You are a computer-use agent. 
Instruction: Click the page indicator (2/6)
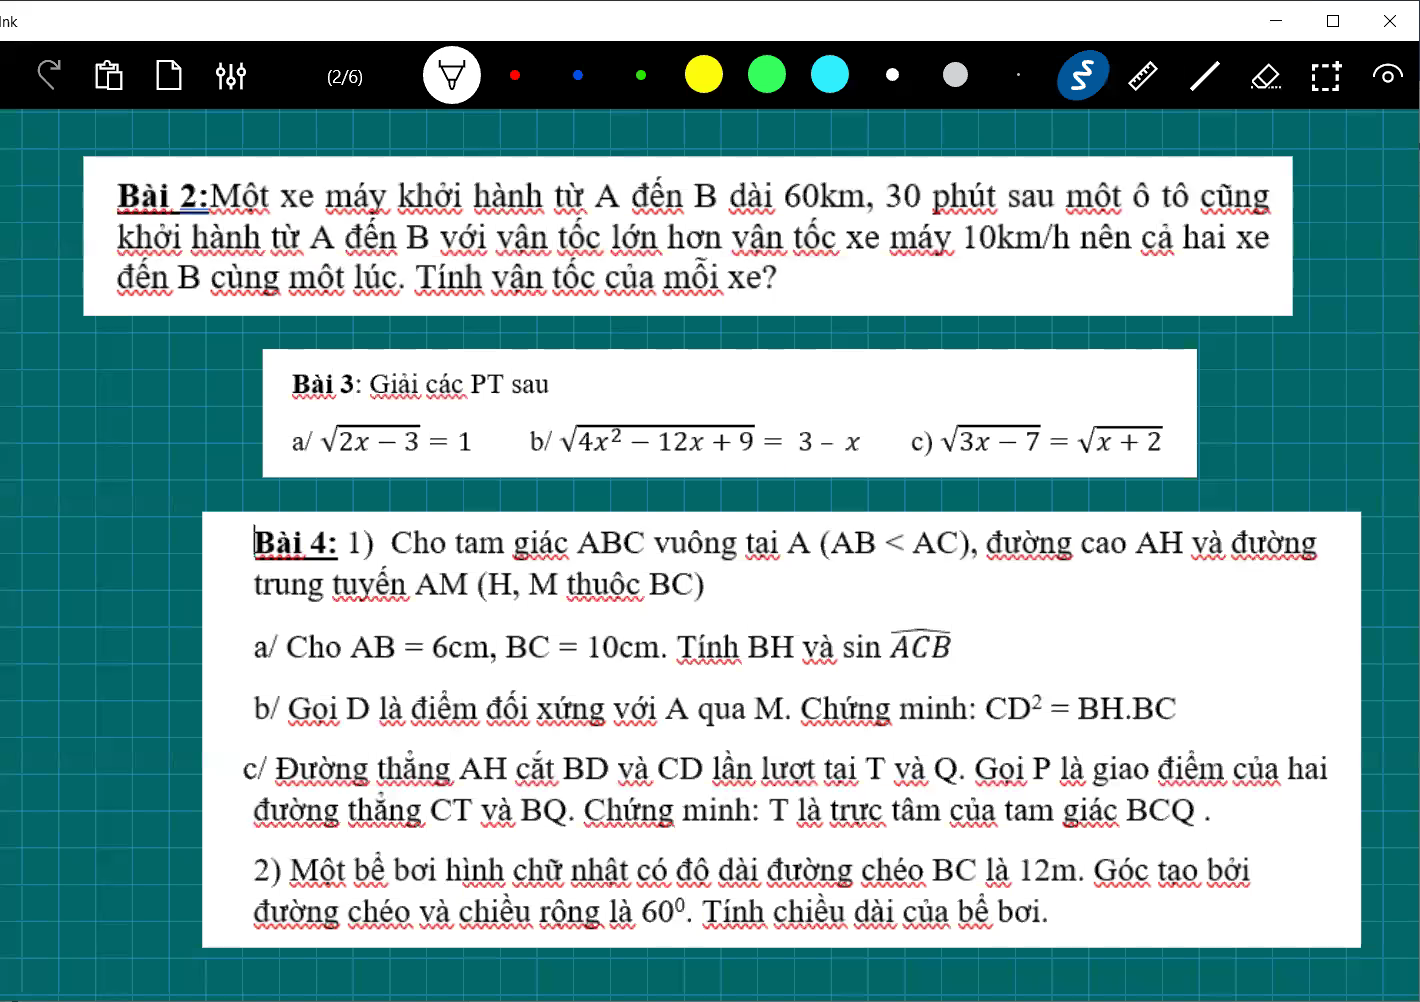pyautogui.click(x=345, y=77)
